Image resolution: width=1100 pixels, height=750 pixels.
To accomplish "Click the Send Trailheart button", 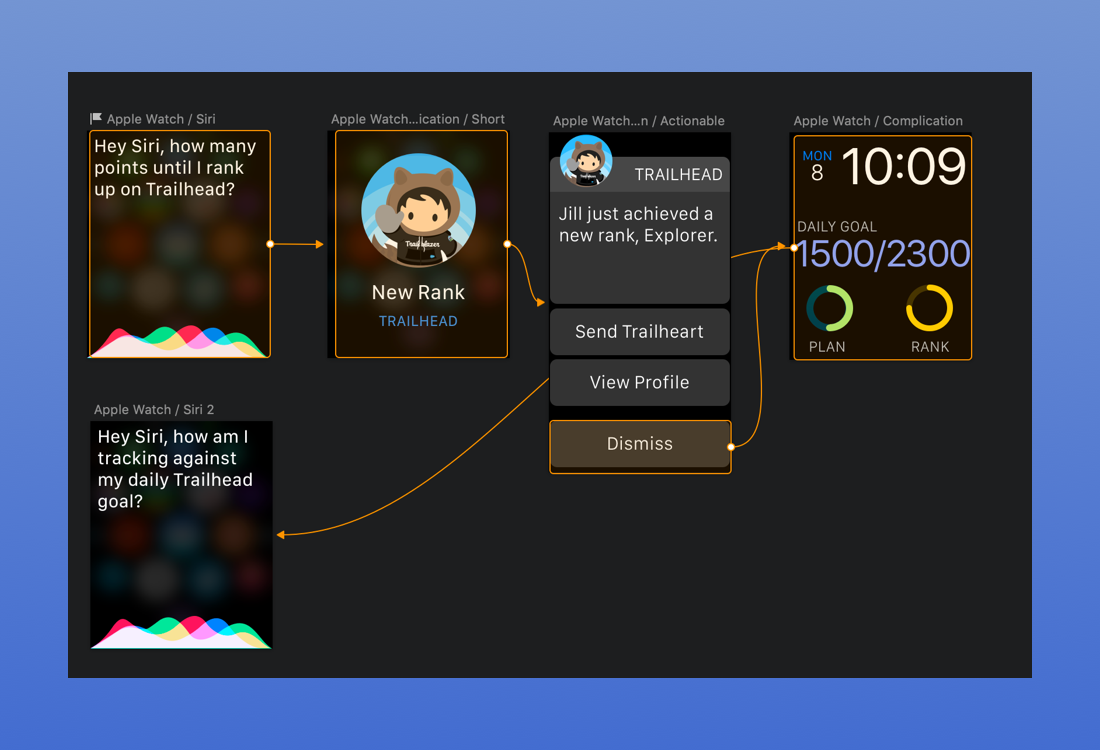I will point(640,332).
